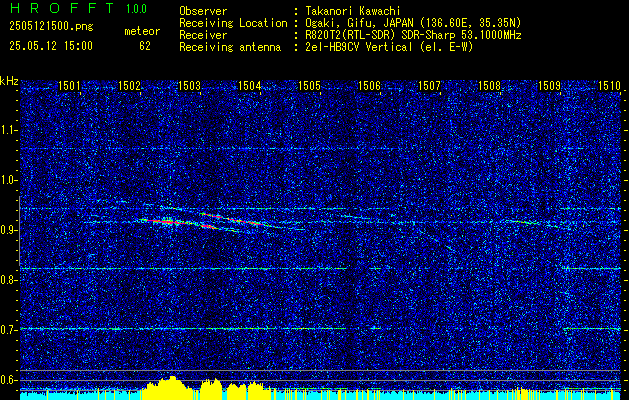Click the 0.8 kHz axis label
This screenshot has width=629, height=400.
coord(9,280)
